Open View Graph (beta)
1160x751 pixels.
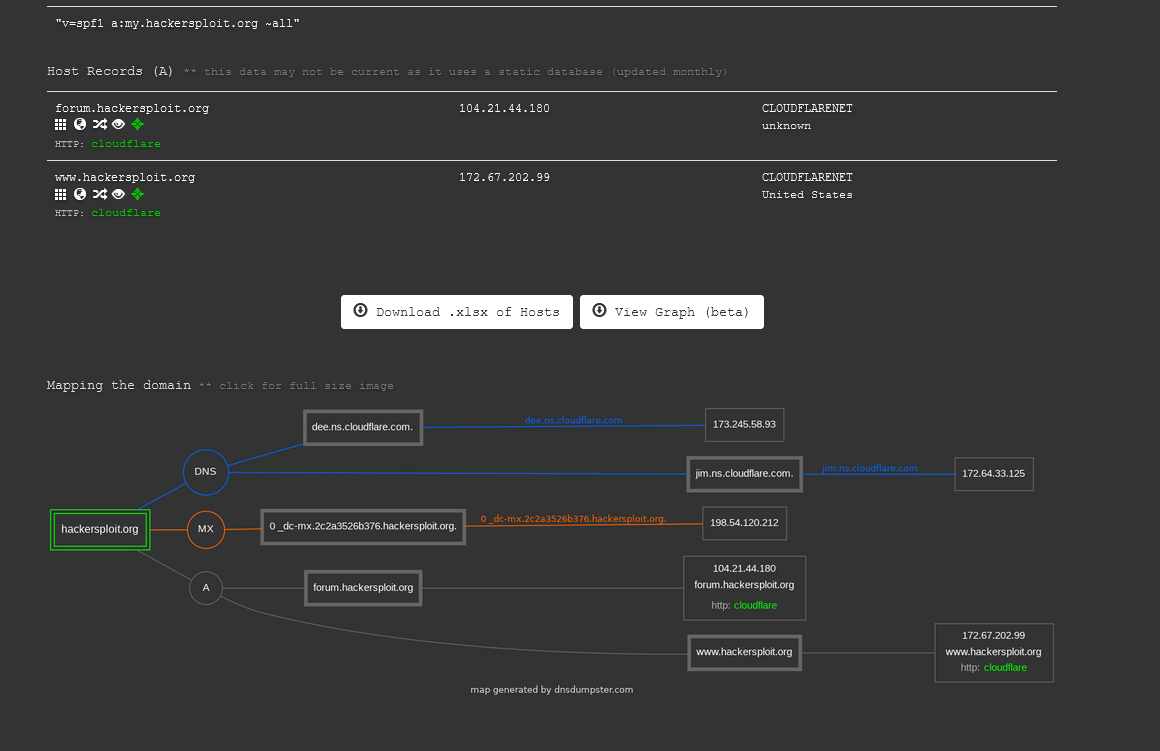click(672, 312)
